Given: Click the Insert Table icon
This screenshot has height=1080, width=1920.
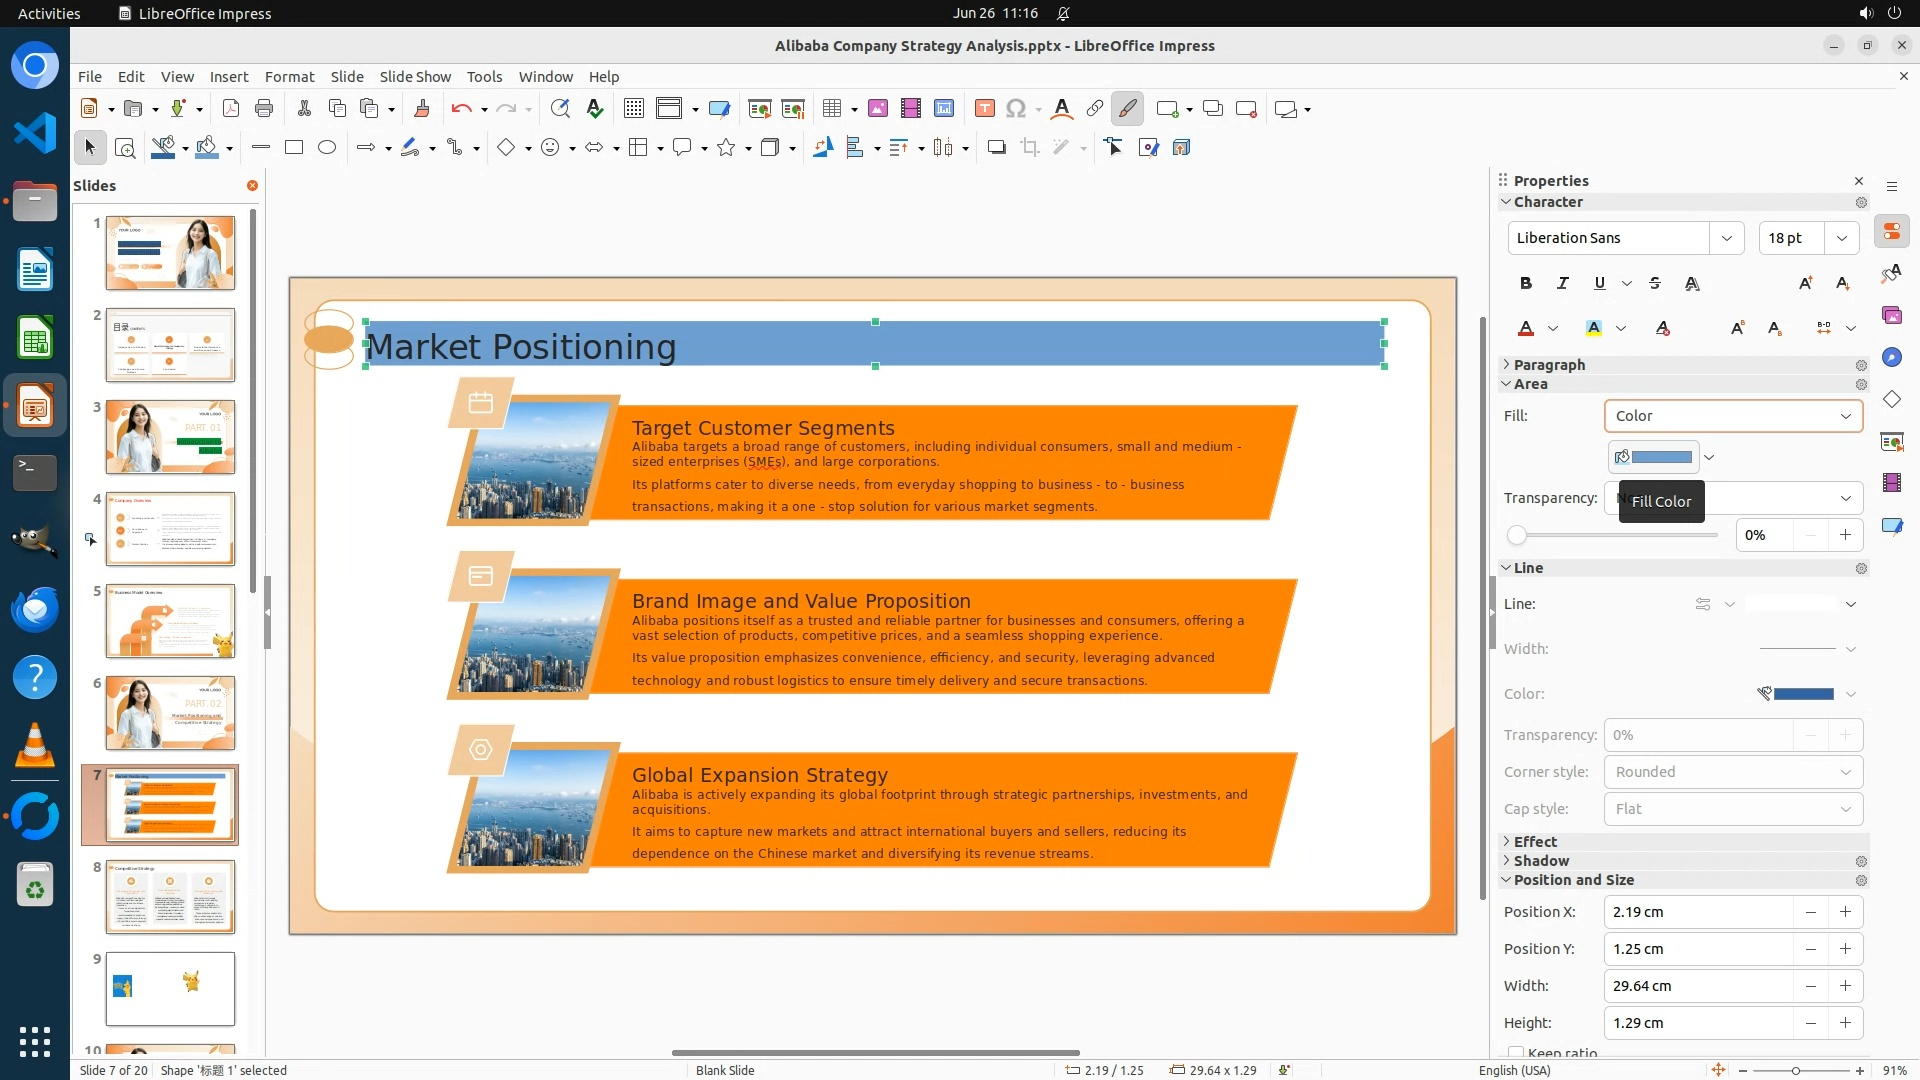Looking at the screenshot, I should (832, 109).
